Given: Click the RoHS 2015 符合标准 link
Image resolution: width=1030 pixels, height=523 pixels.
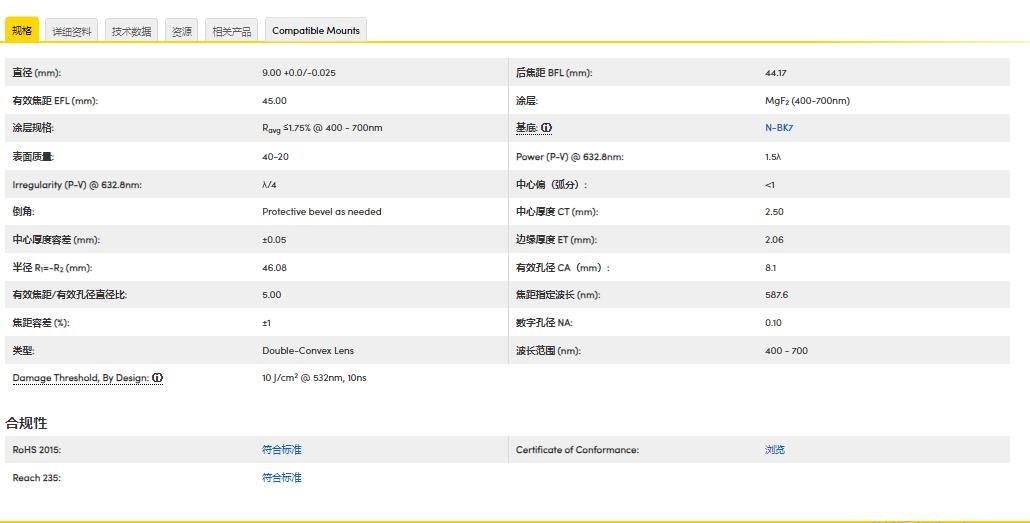Looking at the screenshot, I should coord(282,450).
